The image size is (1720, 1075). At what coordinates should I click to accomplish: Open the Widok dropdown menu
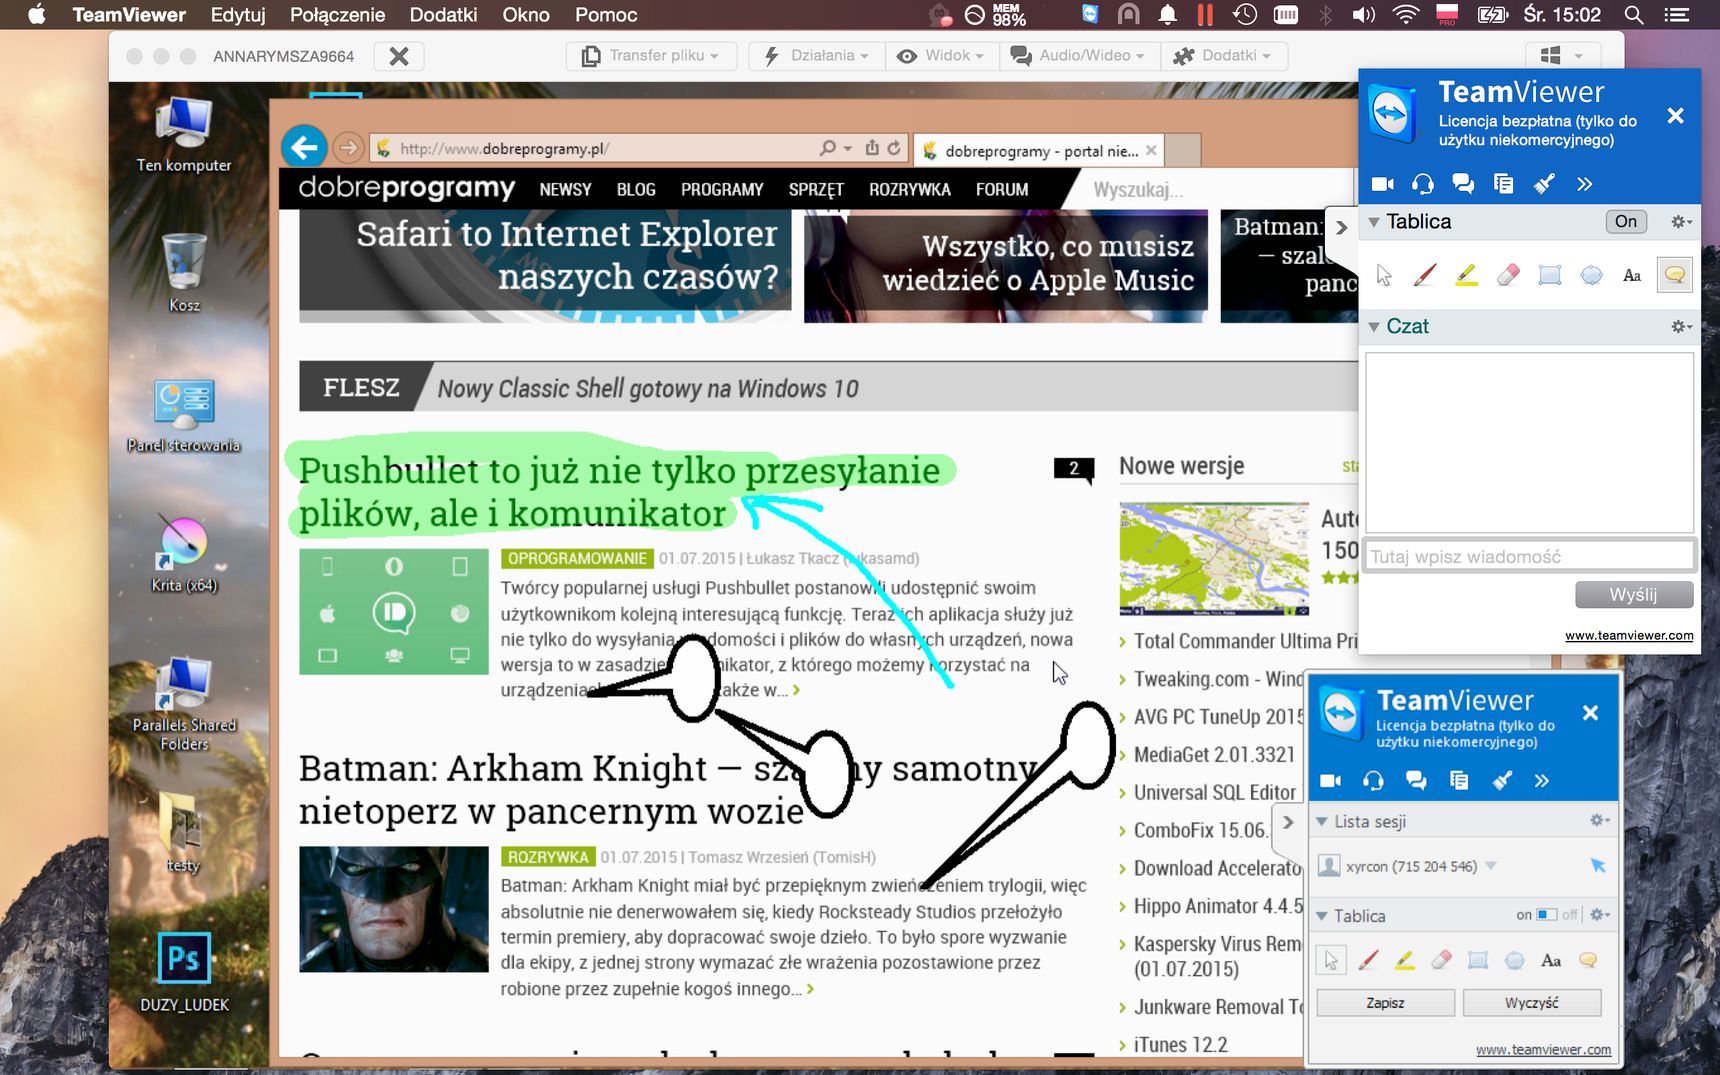coord(941,56)
